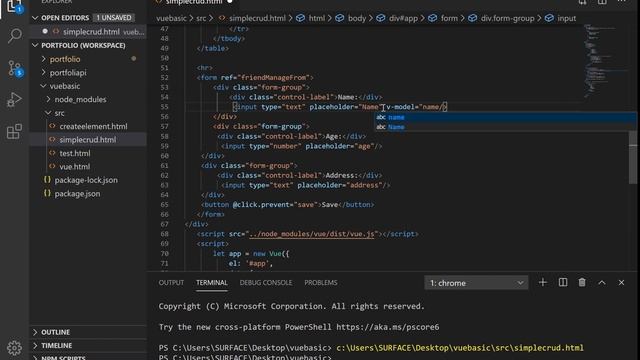Switch to the PROBLEMS tab
The width and height of the screenshot is (640, 360).
(321, 282)
